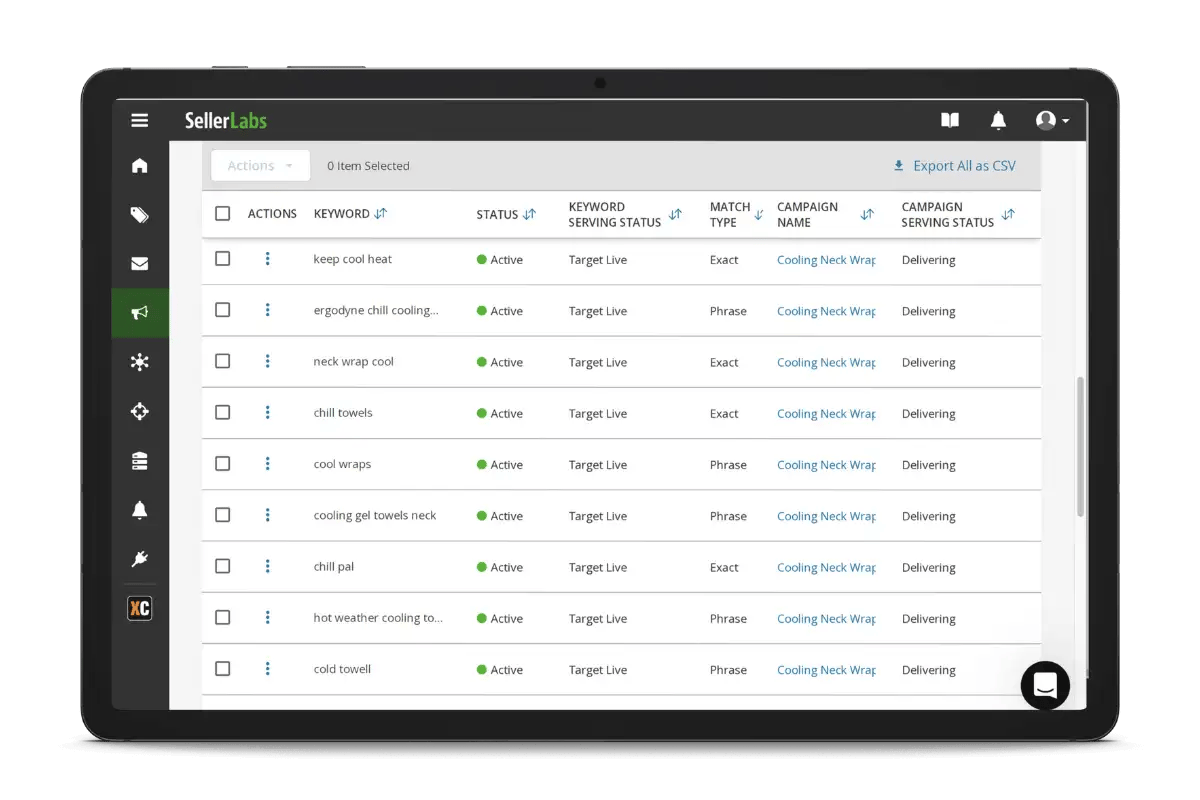The width and height of the screenshot is (1200, 800).
Task: Click the keyword text neck wrap cool
Action: (x=353, y=362)
